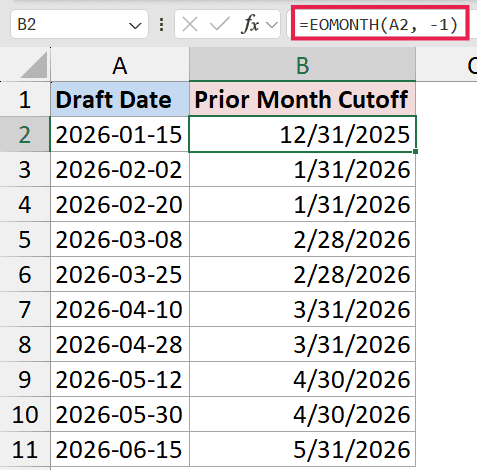Viewport: 477px width, 470px height.
Task: Click the fill handle on cell B2
Action: coord(415,152)
